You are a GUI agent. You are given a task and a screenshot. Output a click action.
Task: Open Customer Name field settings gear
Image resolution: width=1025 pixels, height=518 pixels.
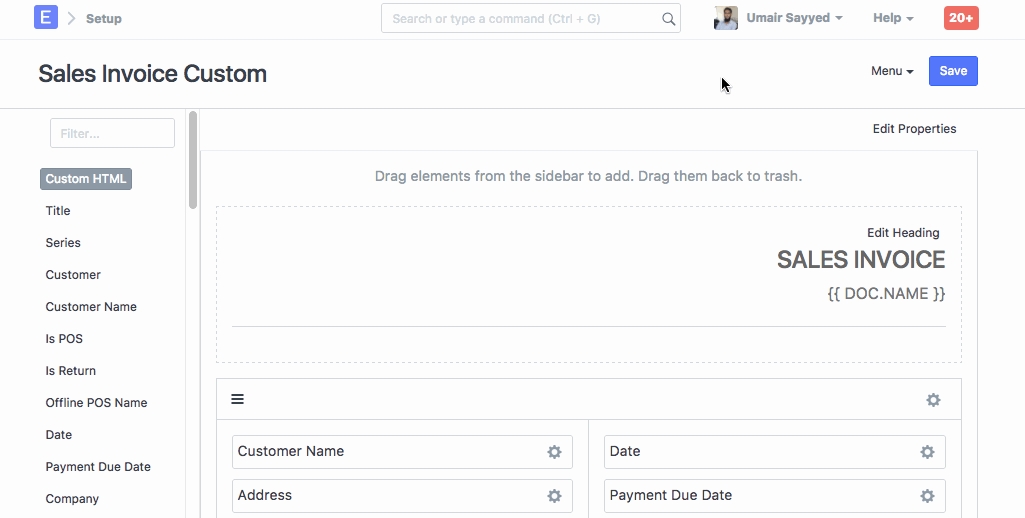click(554, 452)
